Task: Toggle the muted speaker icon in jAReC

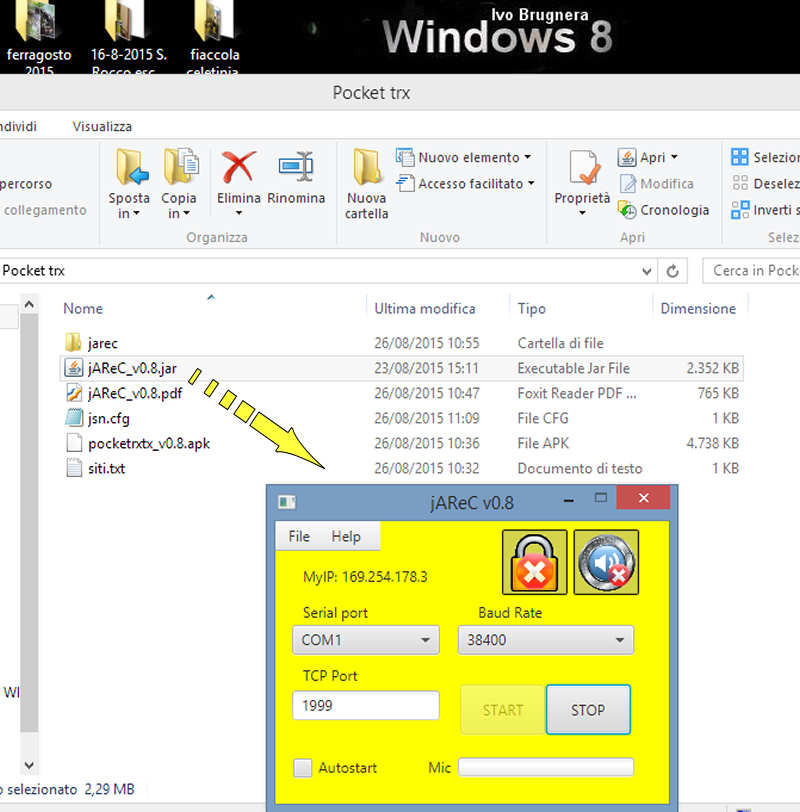Action: click(606, 562)
